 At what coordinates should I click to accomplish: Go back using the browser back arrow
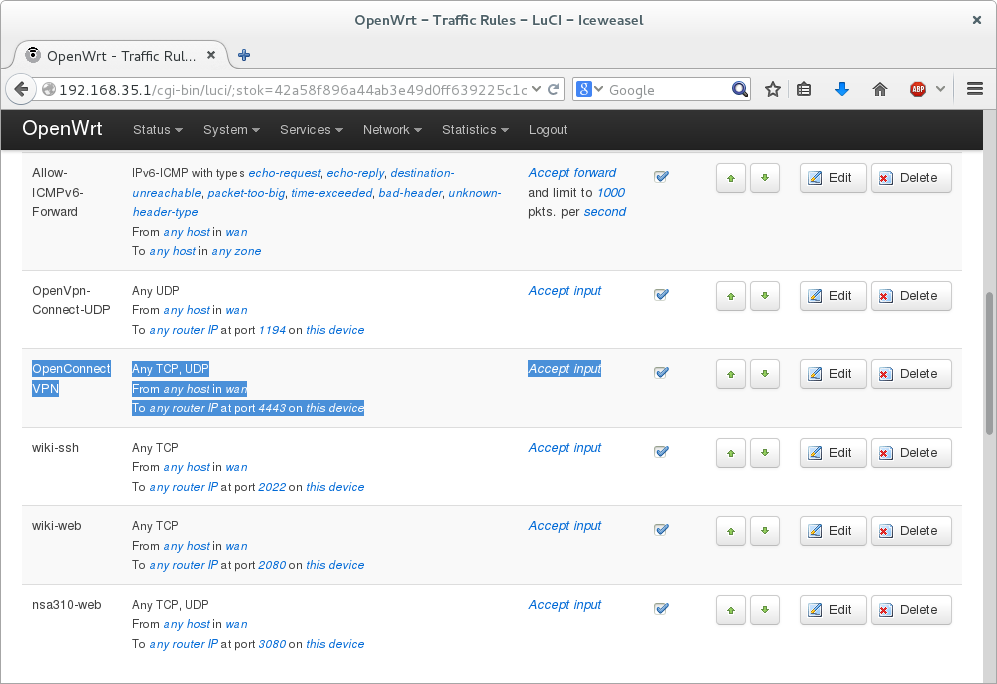[x=21, y=89]
